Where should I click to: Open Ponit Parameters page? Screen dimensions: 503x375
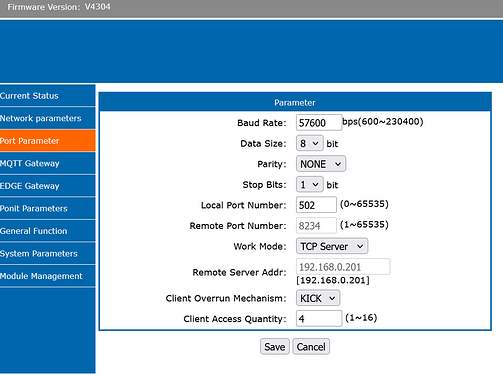pyautogui.click(x=47, y=208)
